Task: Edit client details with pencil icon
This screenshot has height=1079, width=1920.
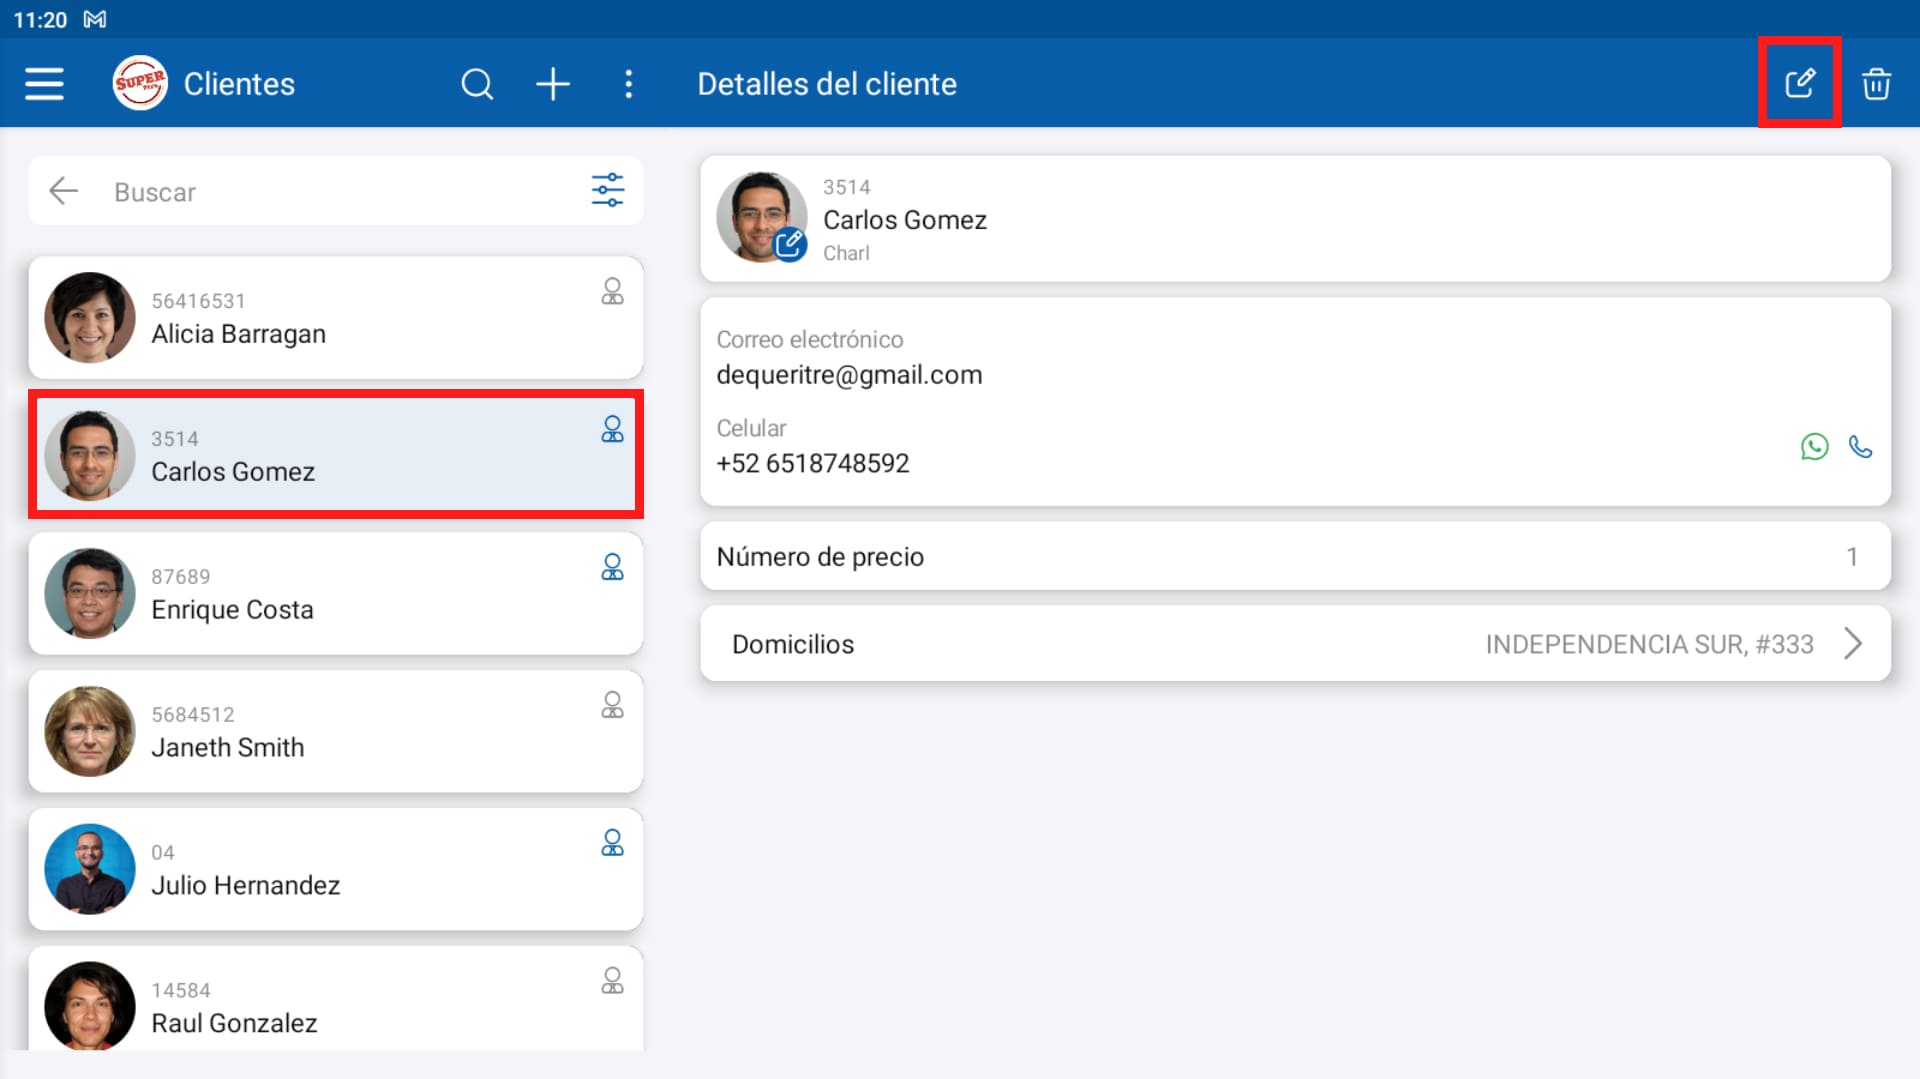Action: [1799, 83]
